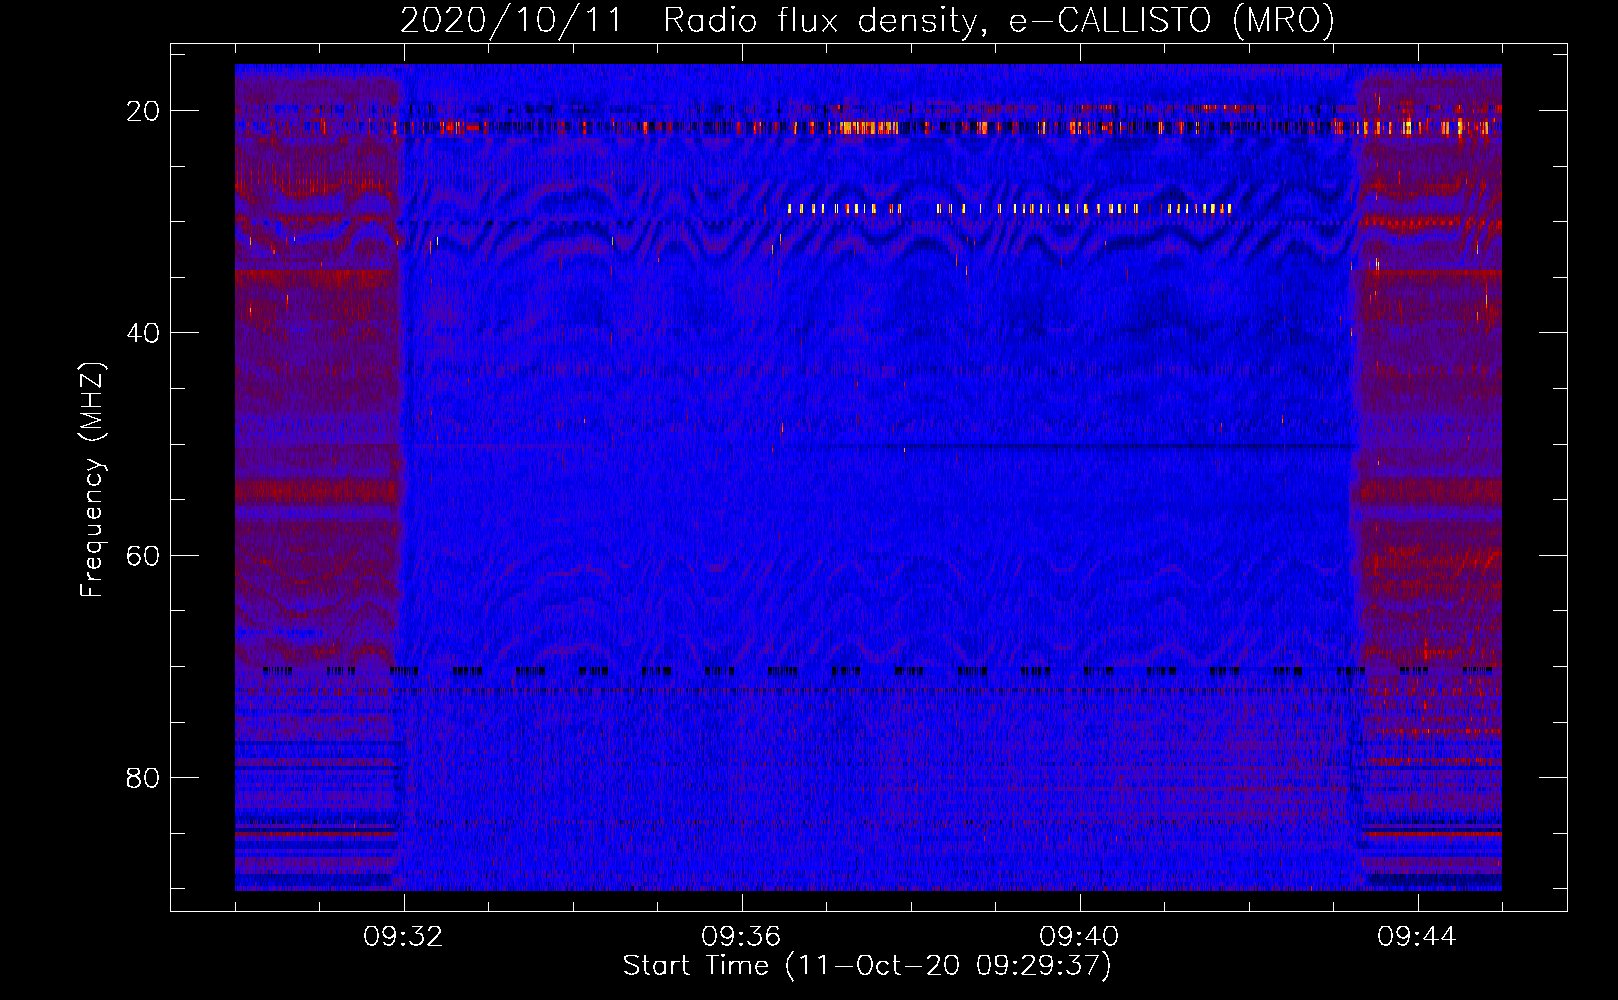Click the 80 MHz frequency tick label
This screenshot has width=1618, height=1000.
point(143,777)
